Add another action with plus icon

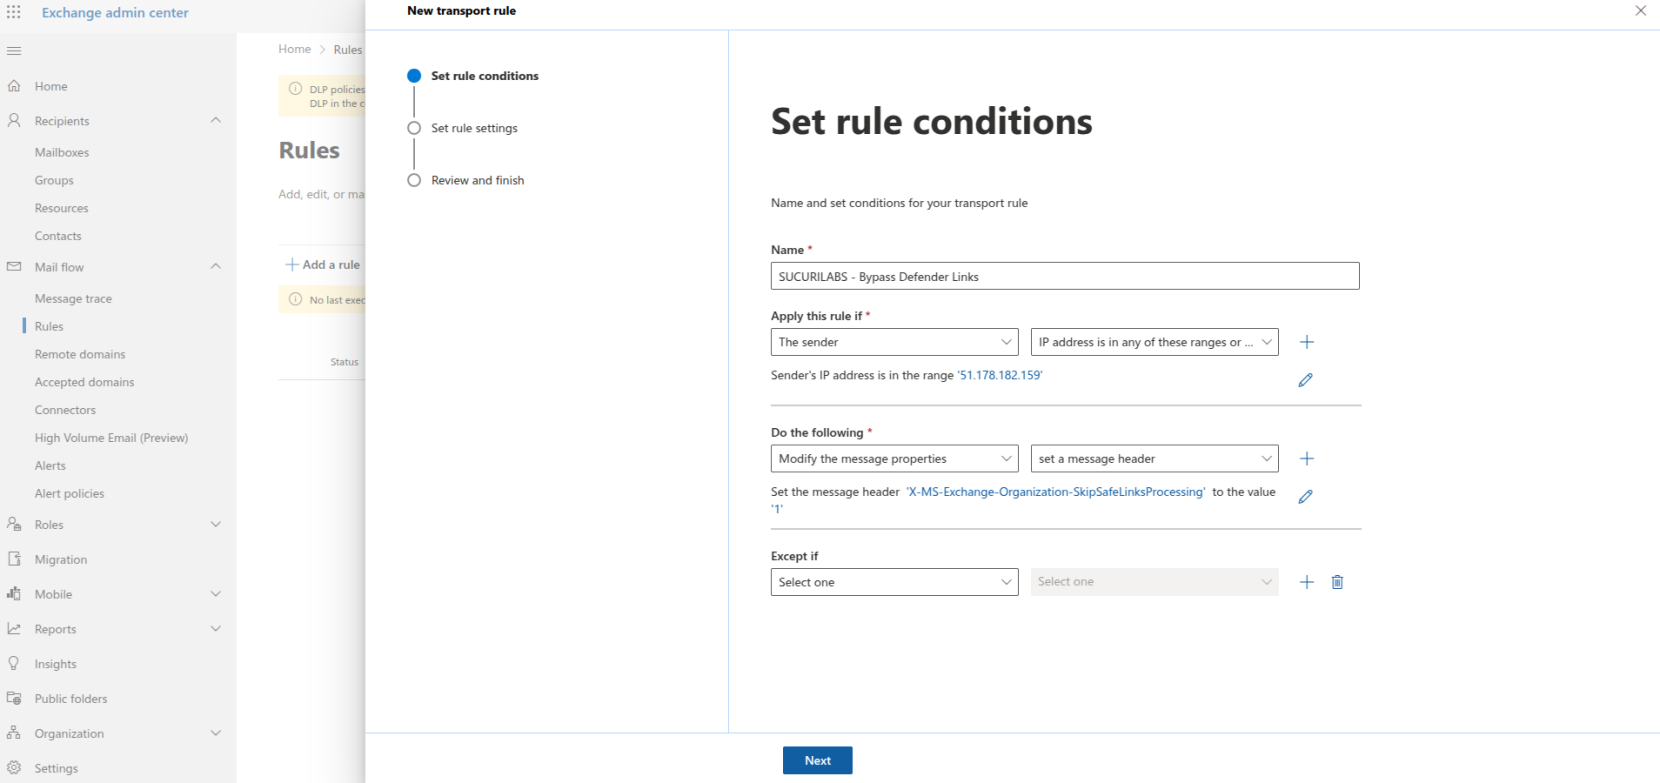pyautogui.click(x=1306, y=458)
